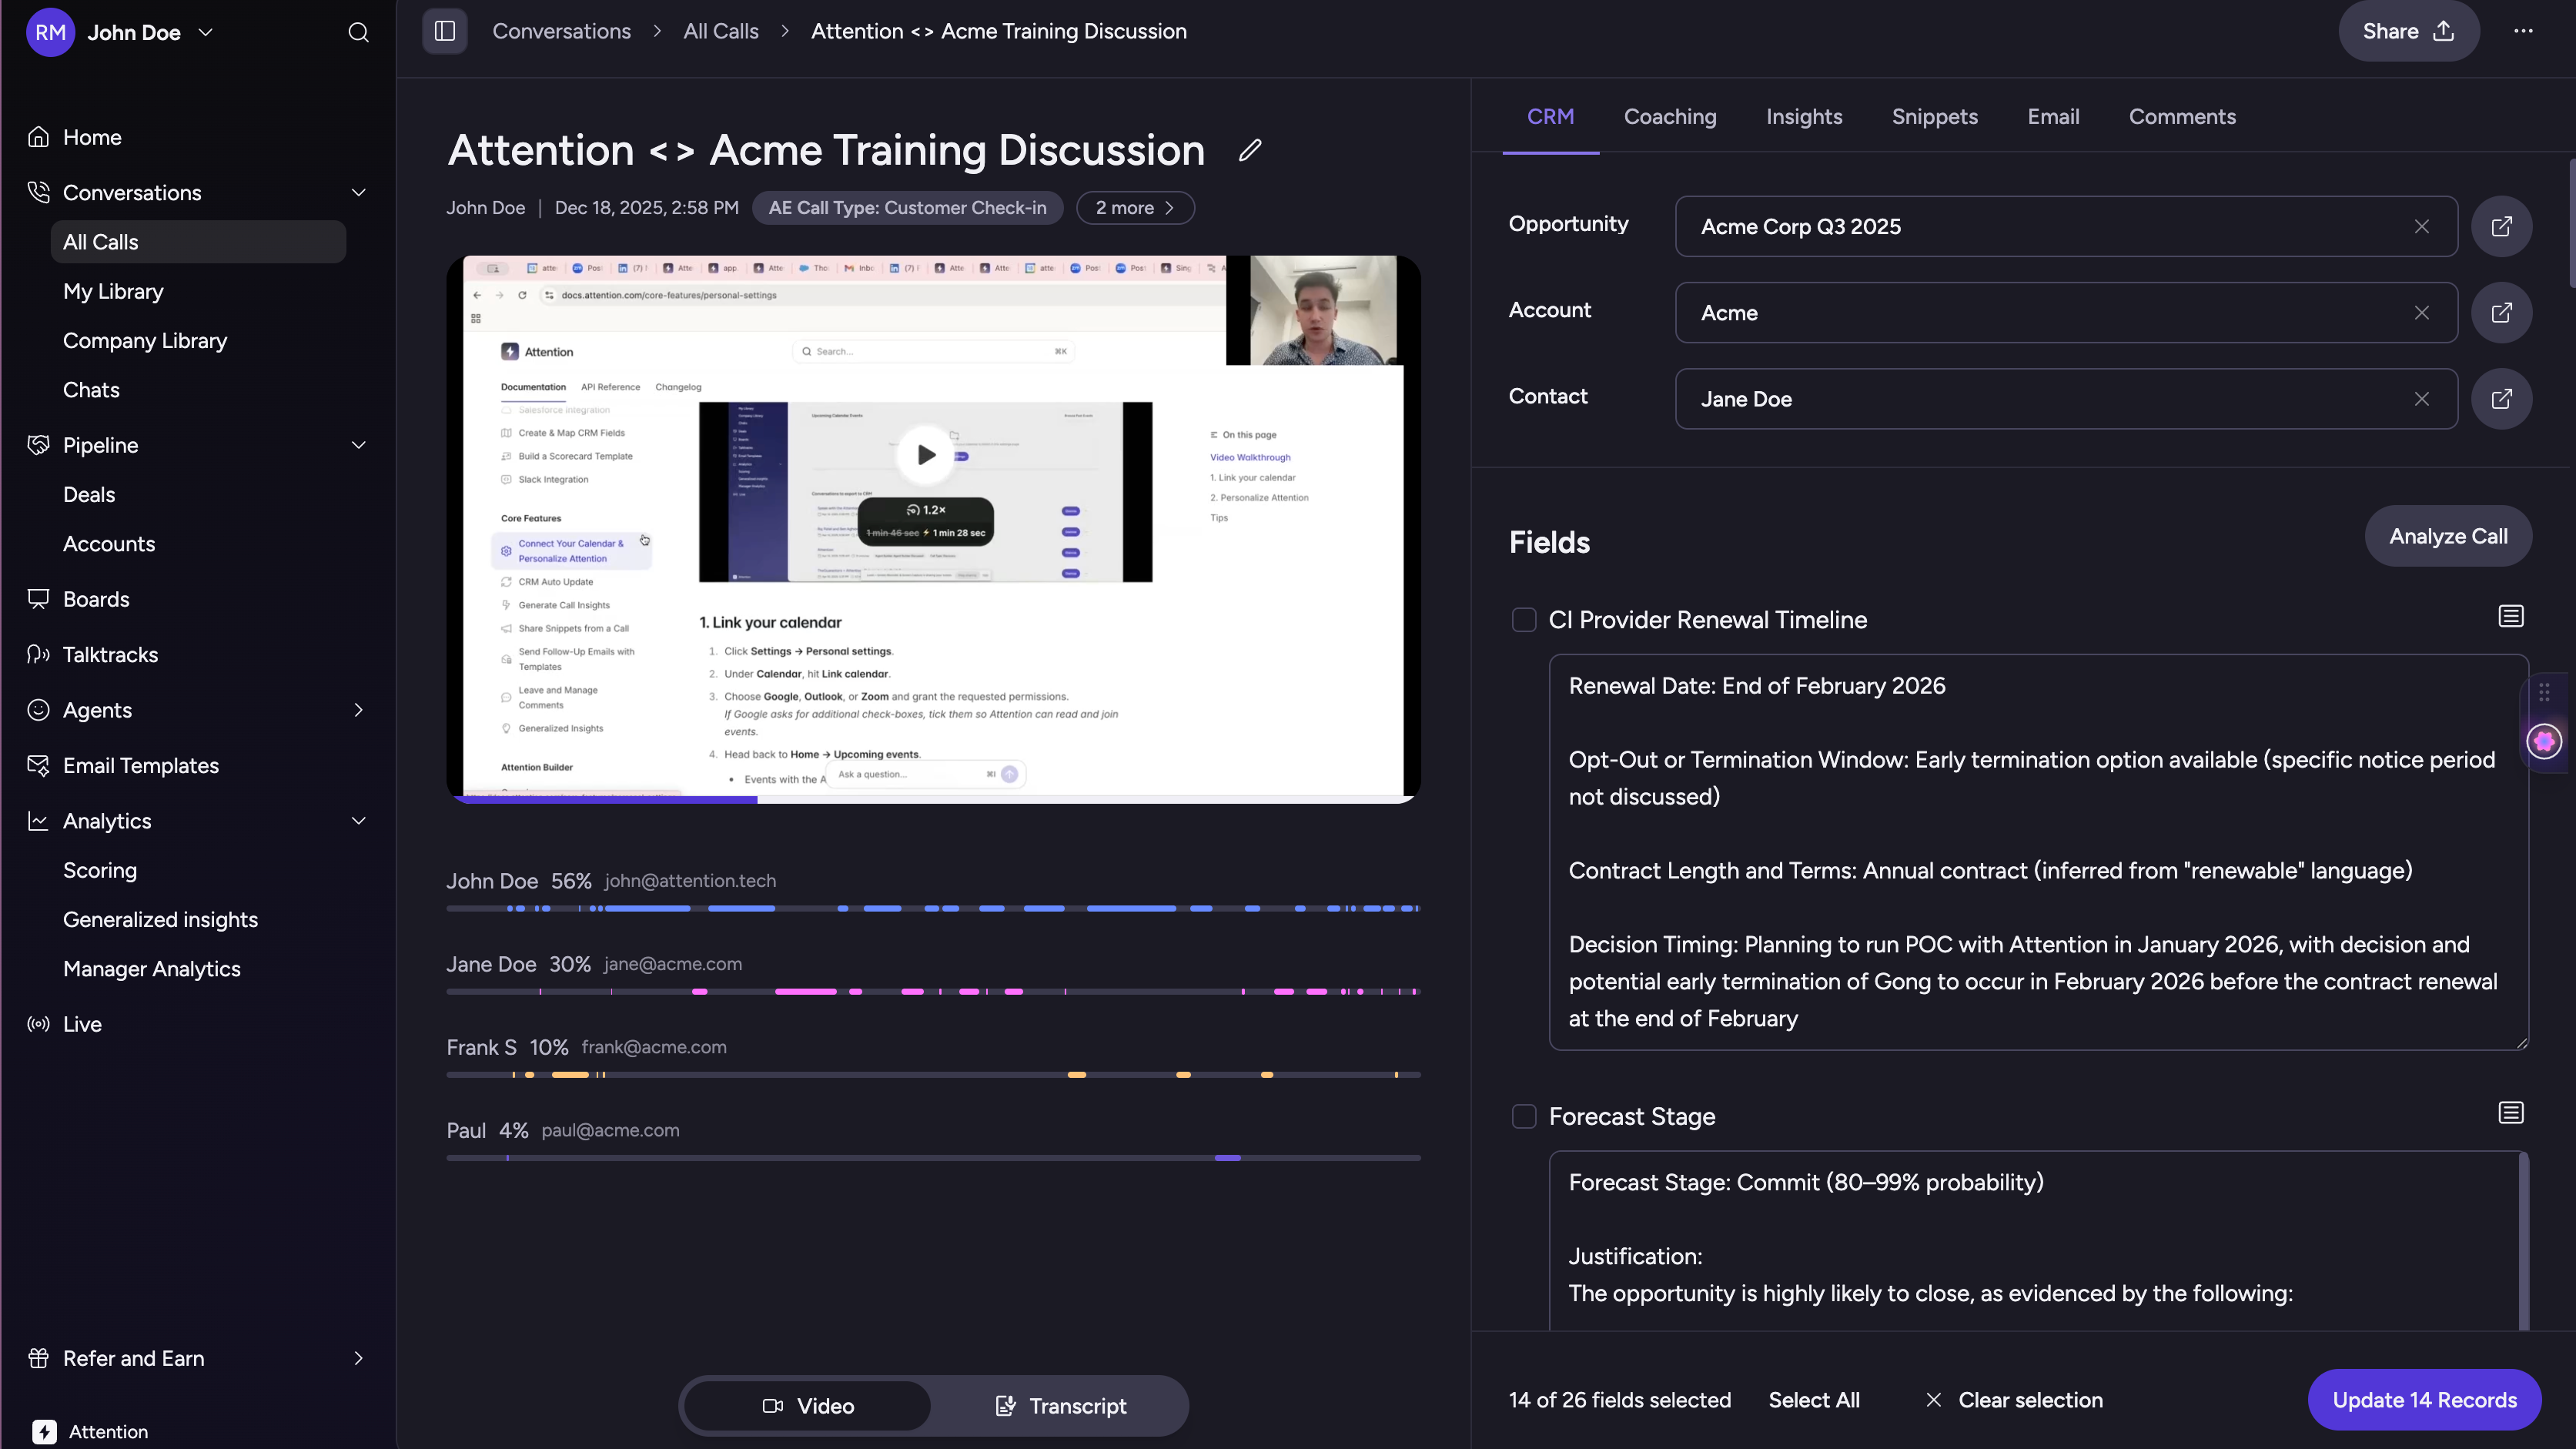Clear the Acme account field

coord(2421,313)
